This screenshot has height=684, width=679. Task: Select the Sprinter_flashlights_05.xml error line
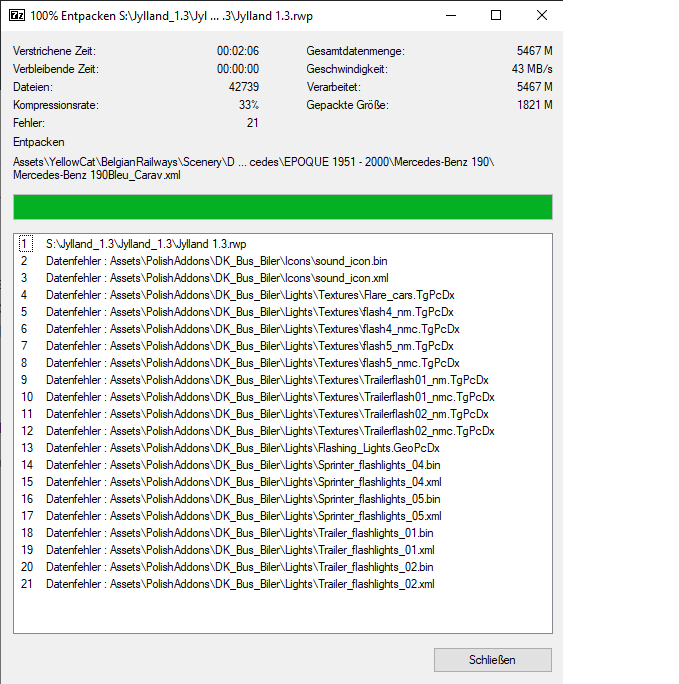click(x=243, y=516)
